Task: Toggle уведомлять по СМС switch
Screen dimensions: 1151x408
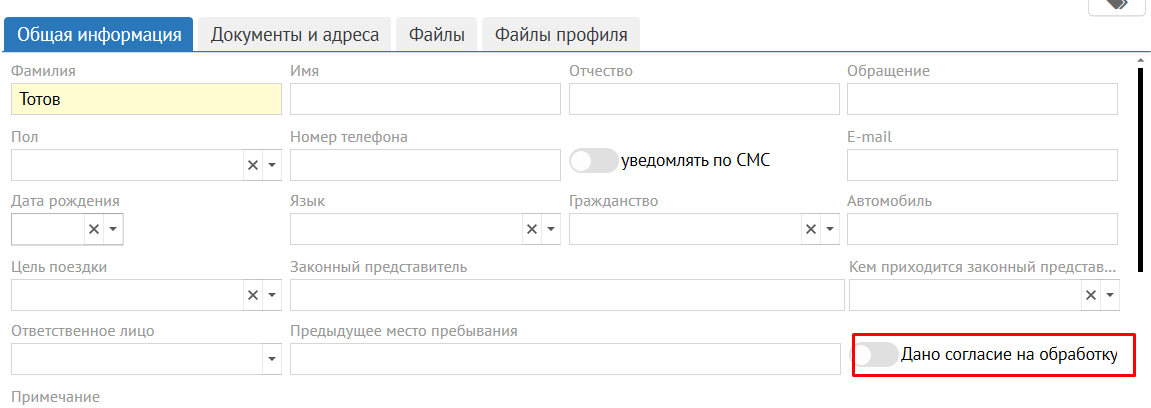Action: (594, 161)
